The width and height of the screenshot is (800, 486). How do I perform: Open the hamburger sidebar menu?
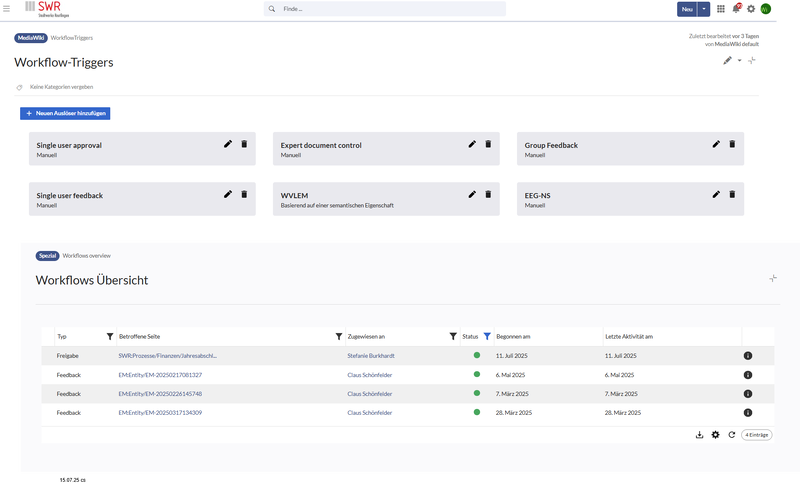tap(7, 9)
